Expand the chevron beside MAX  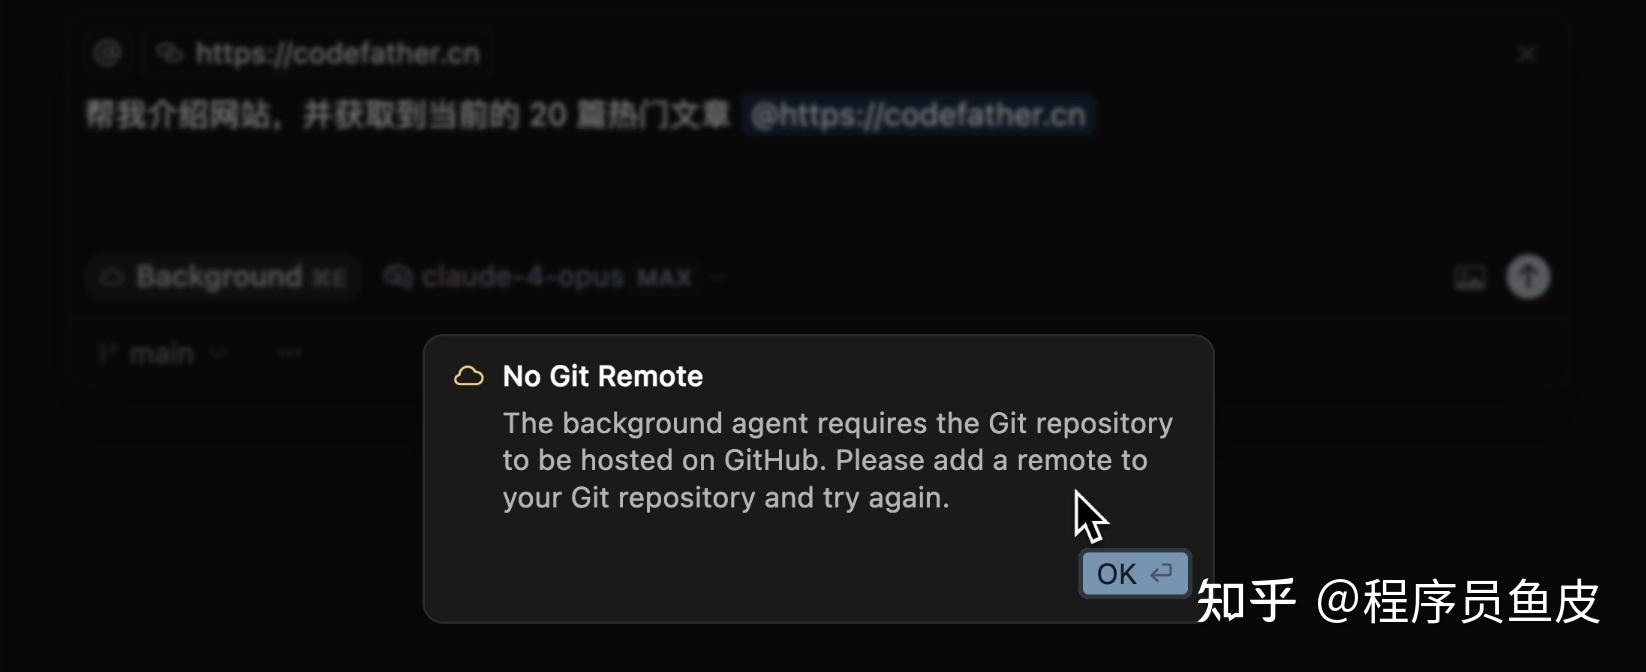point(716,278)
